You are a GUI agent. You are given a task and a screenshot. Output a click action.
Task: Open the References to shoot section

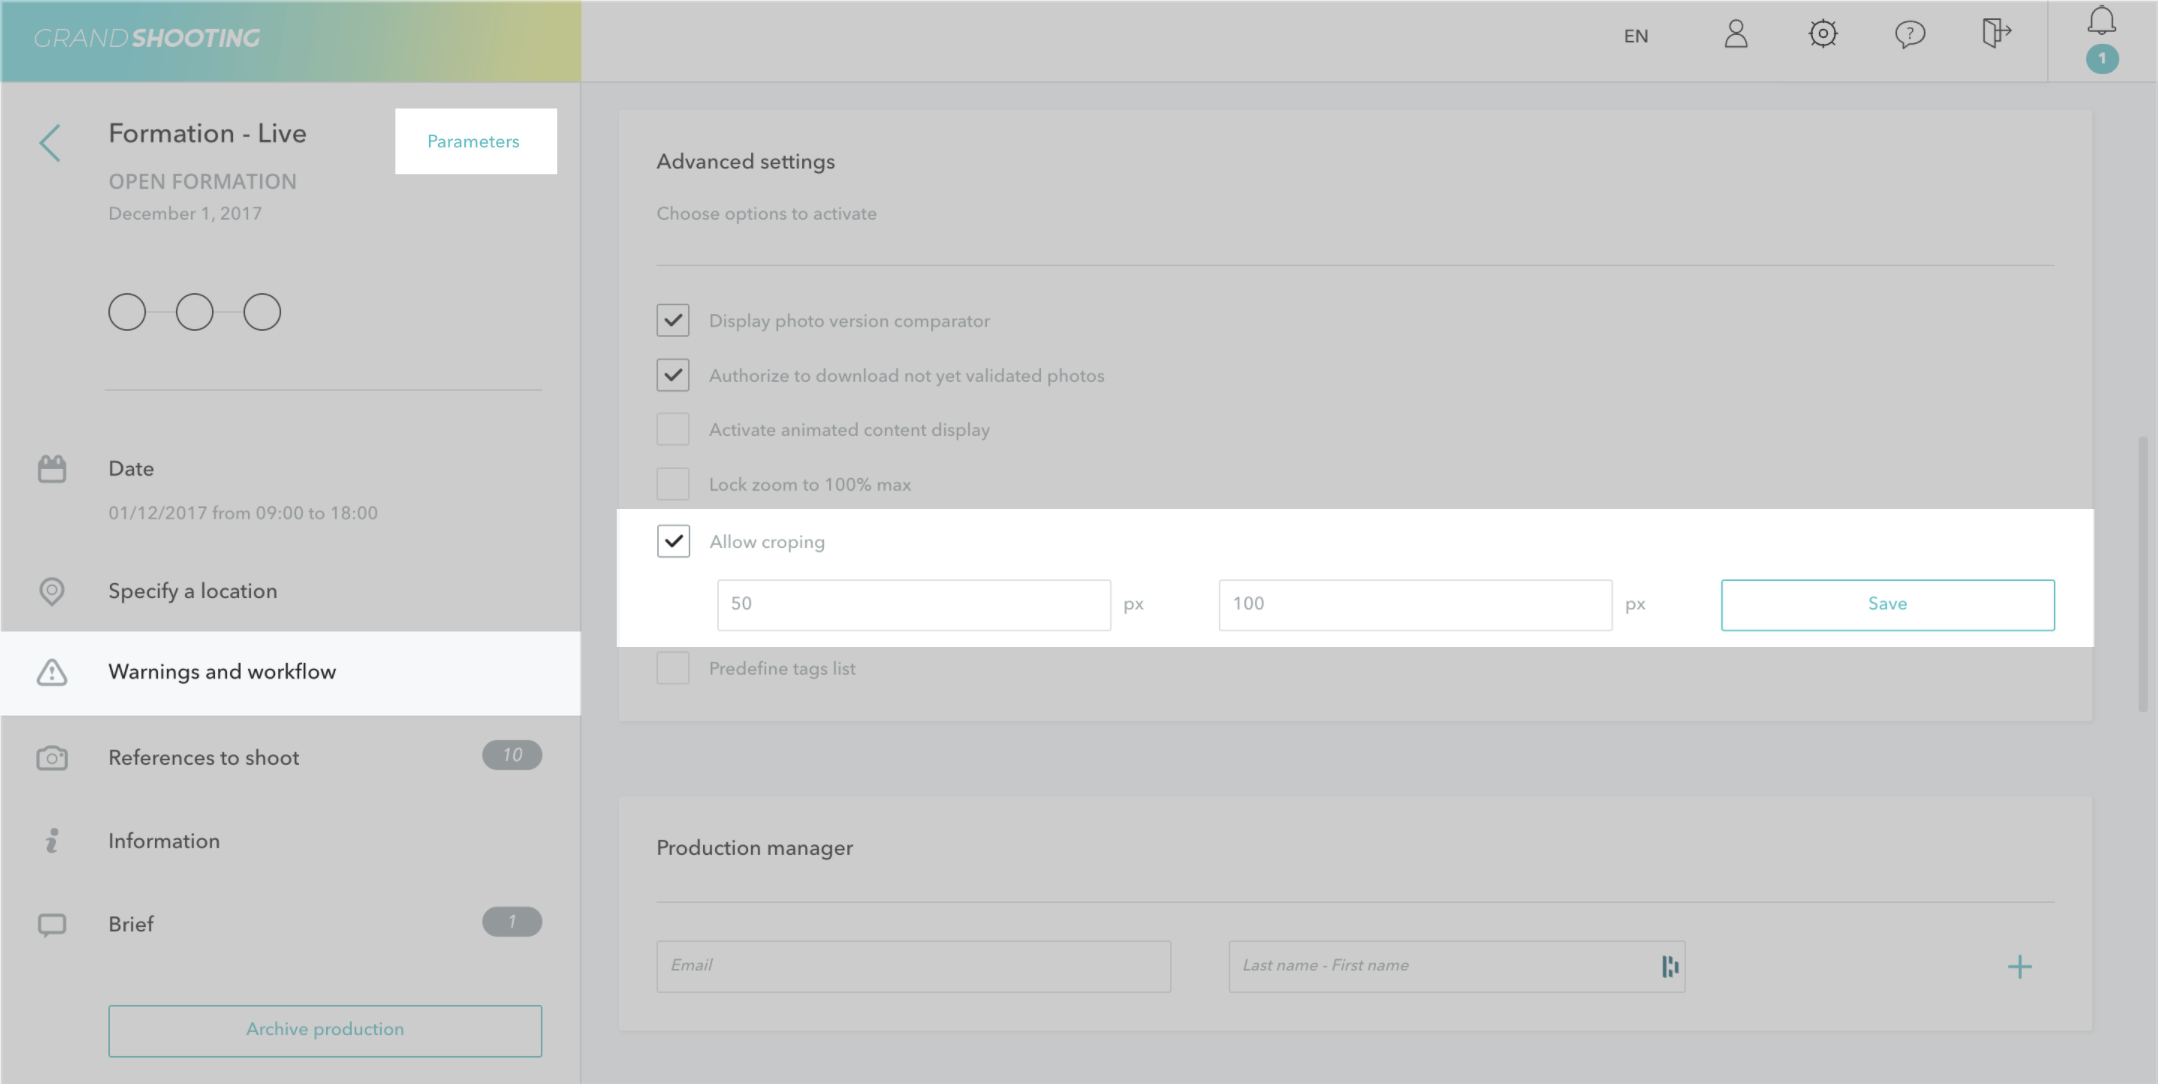click(204, 758)
